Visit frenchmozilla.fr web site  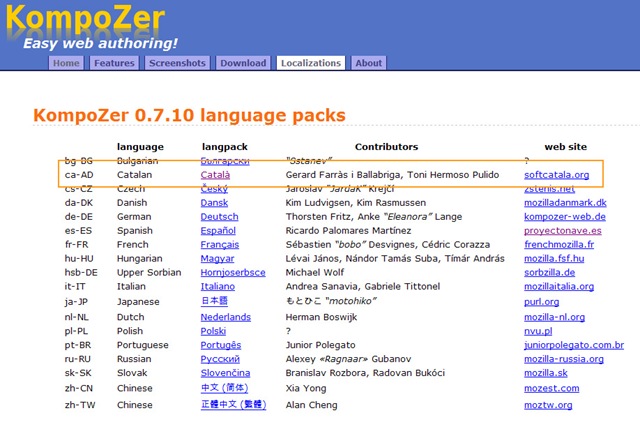pyautogui.click(x=559, y=245)
